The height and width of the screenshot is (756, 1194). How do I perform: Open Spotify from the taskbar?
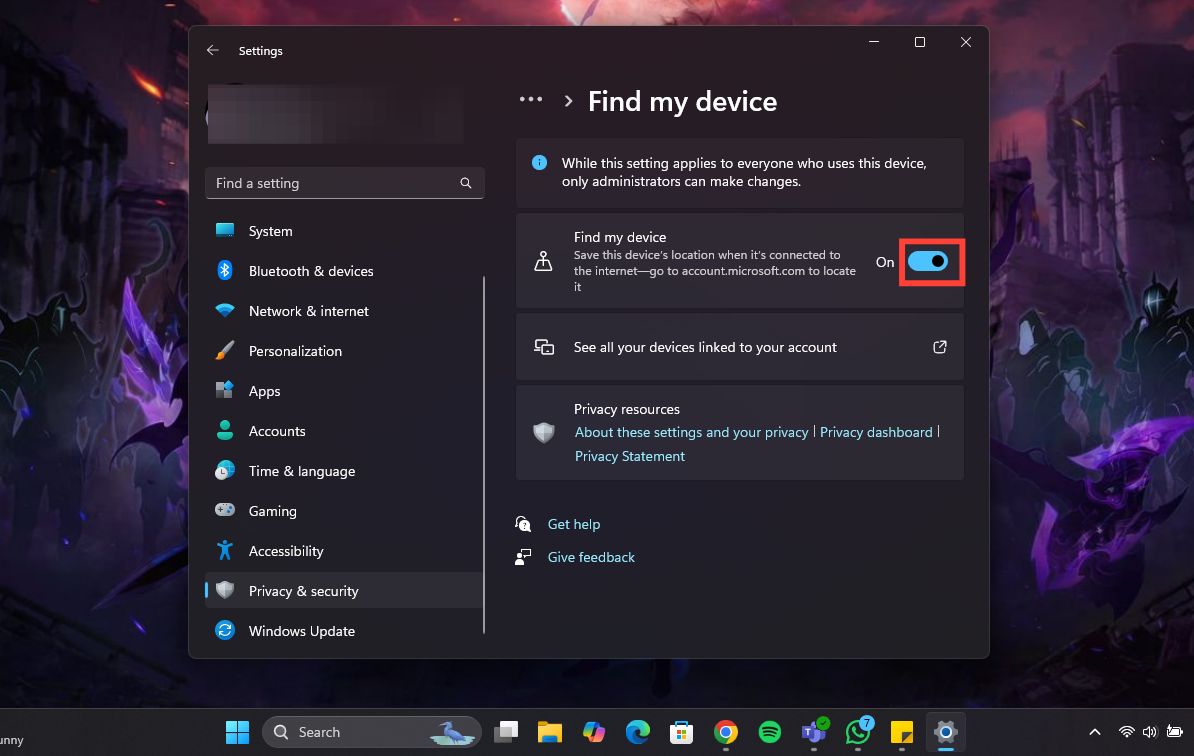coord(770,732)
